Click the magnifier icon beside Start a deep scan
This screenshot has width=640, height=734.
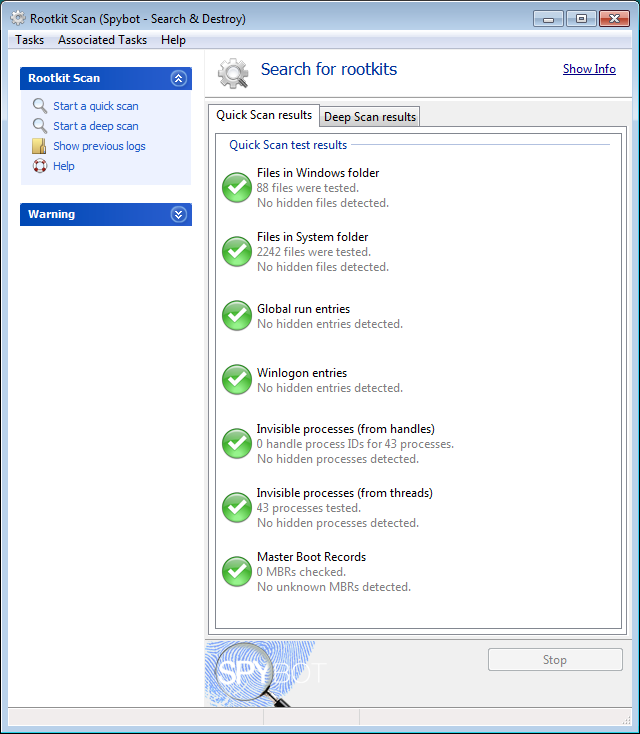pyautogui.click(x=40, y=126)
